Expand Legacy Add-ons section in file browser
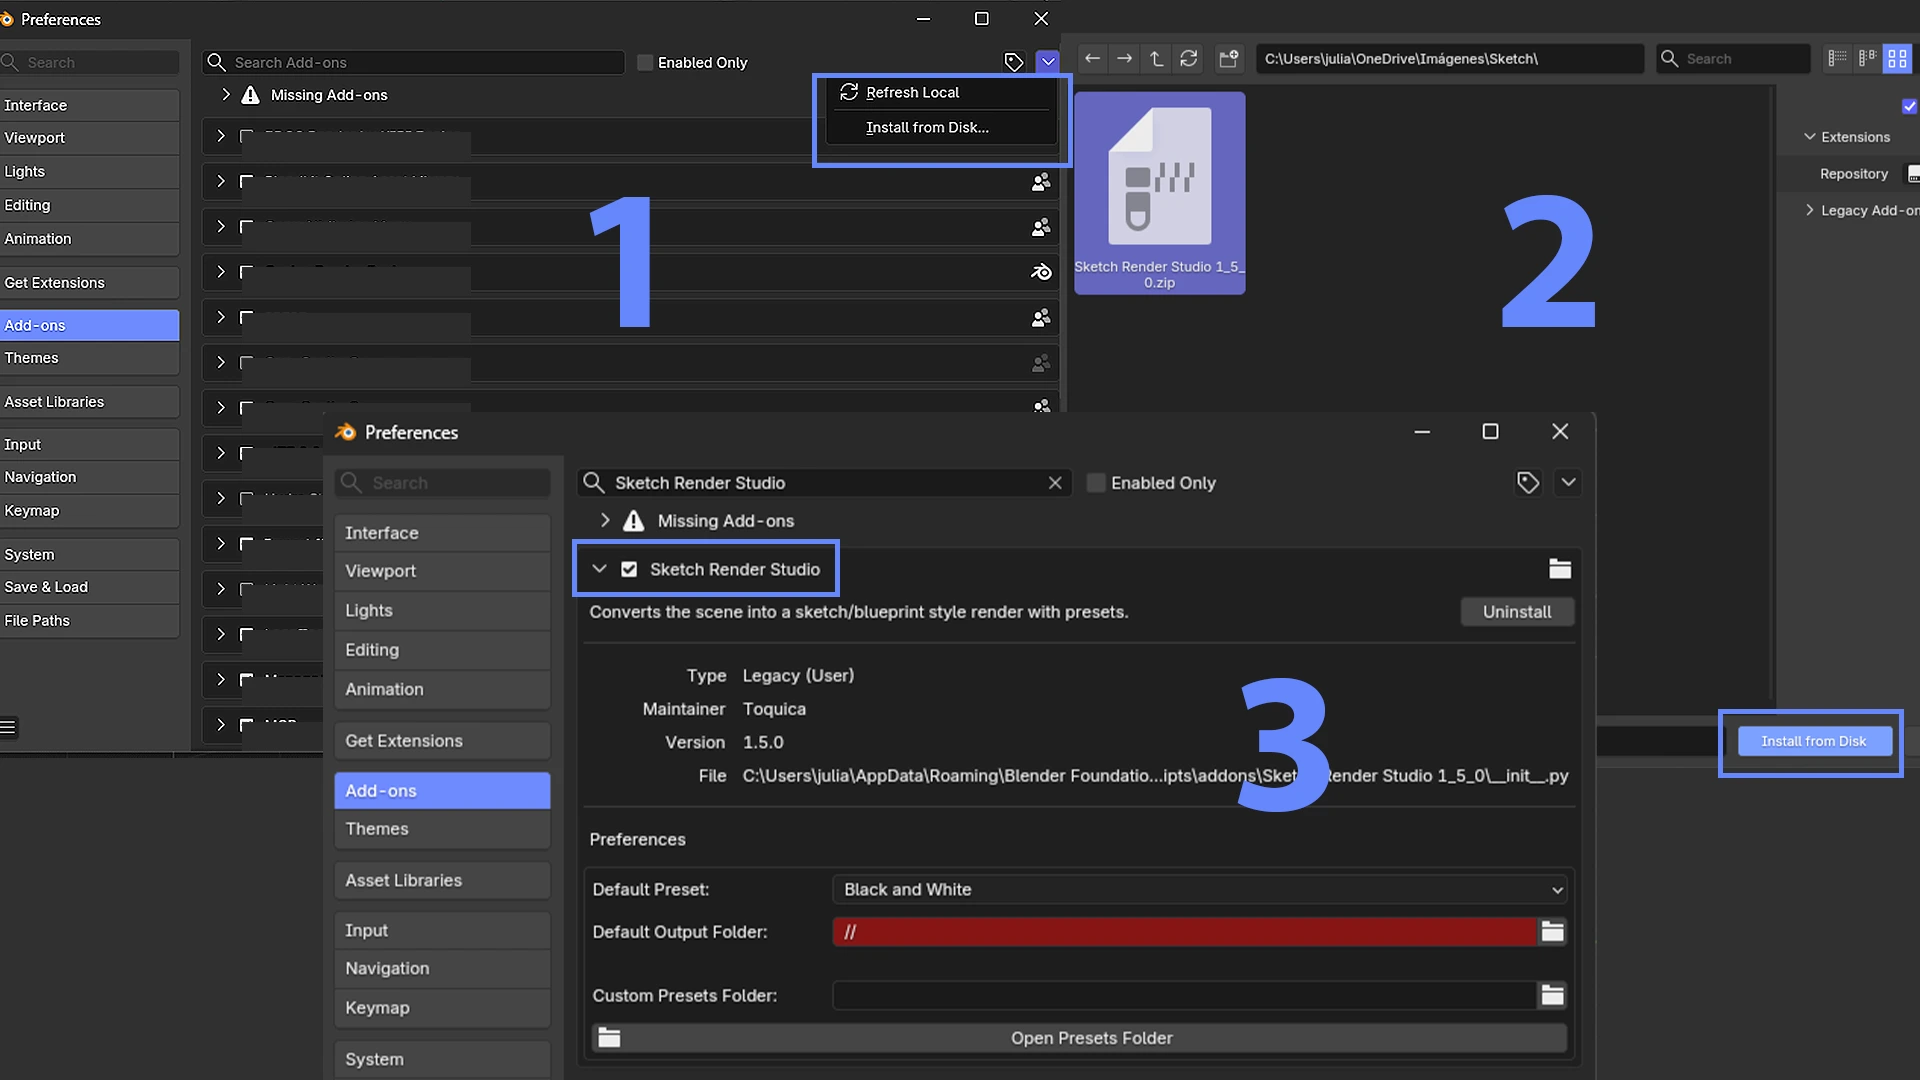 pyautogui.click(x=1809, y=210)
